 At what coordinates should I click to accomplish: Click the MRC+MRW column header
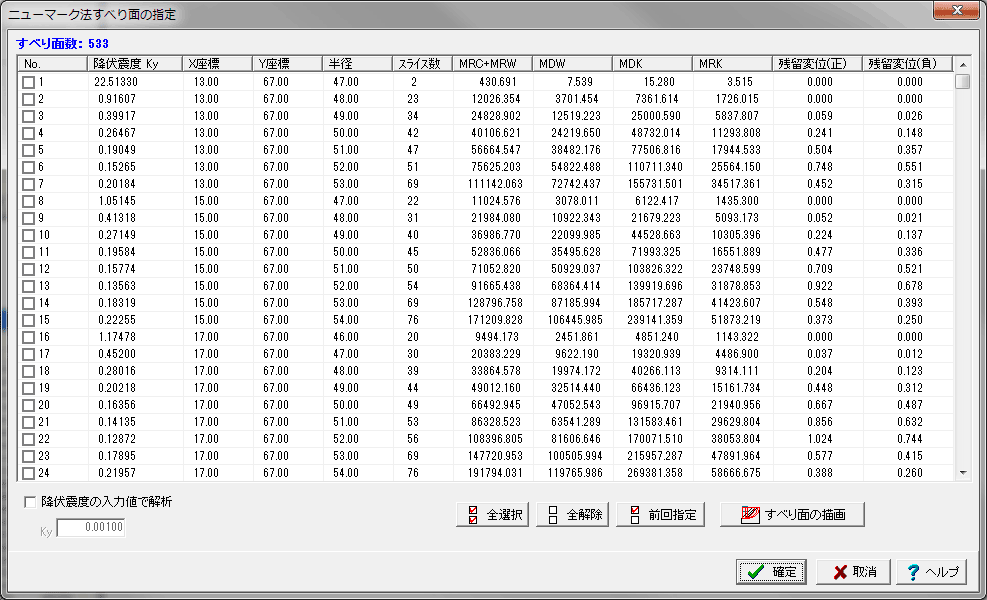tap(493, 64)
